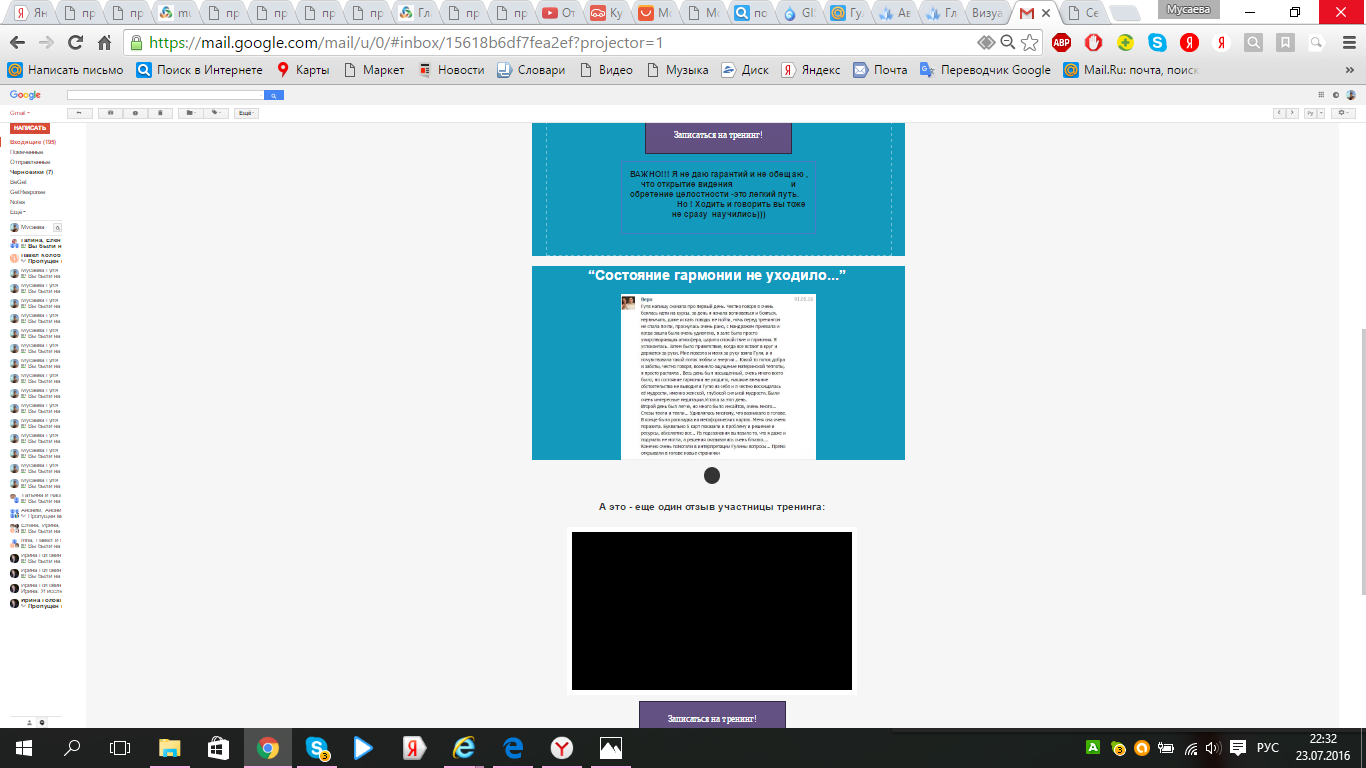Expand the Ещё toolbar dropdown

coord(246,113)
